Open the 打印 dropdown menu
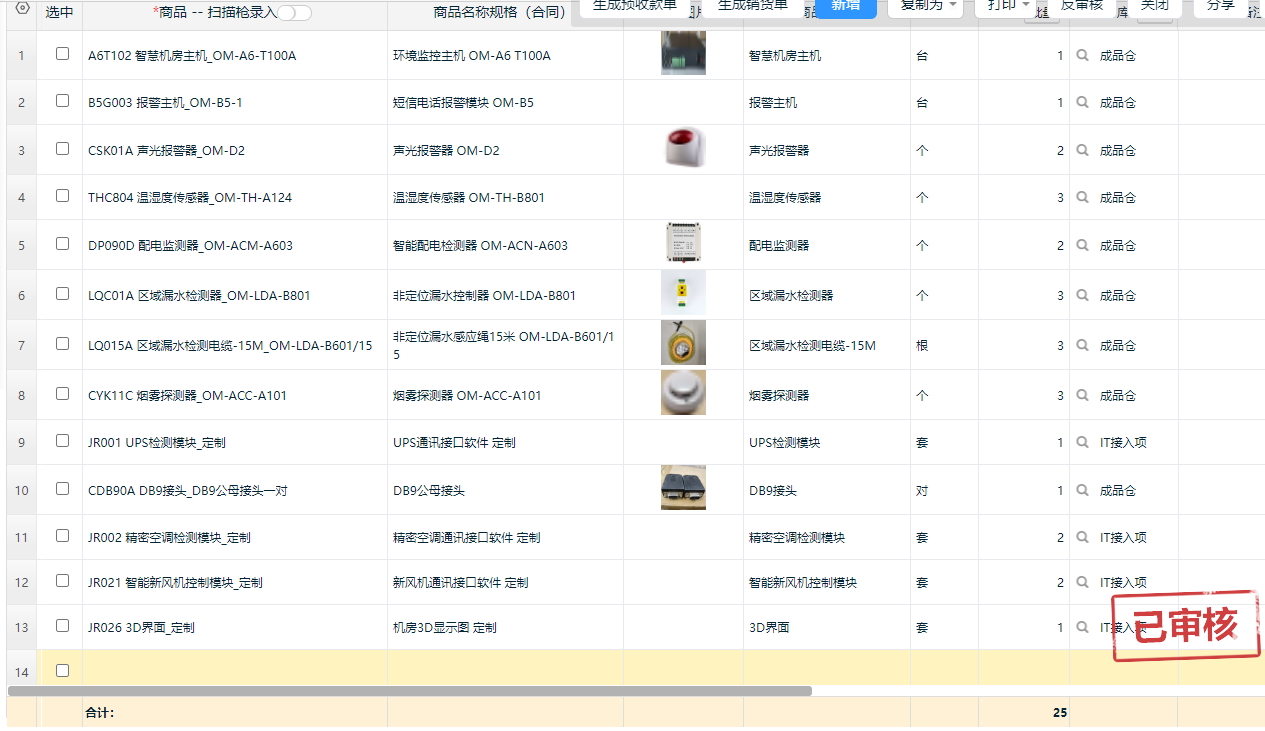This screenshot has height=731, width=1265. tap(1008, 6)
